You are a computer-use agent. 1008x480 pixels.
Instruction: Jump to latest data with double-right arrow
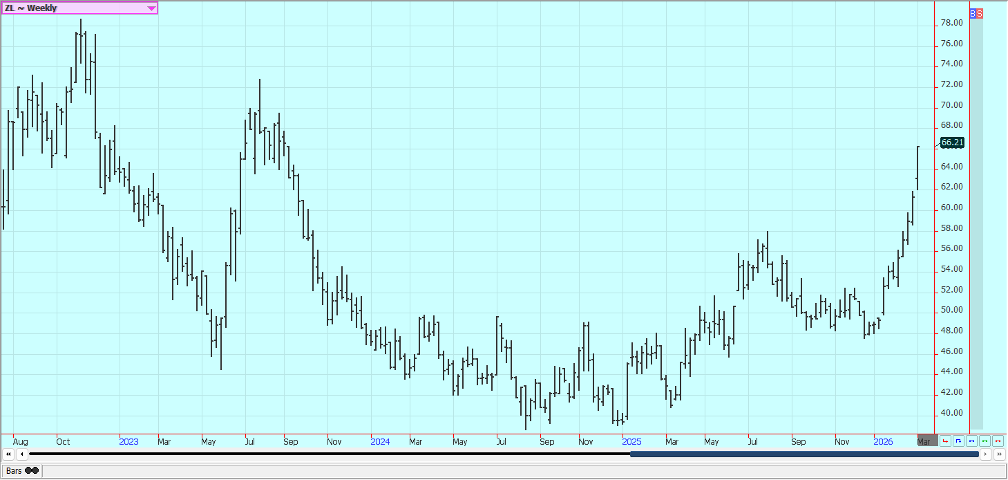pyautogui.click(x=999, y=454)
